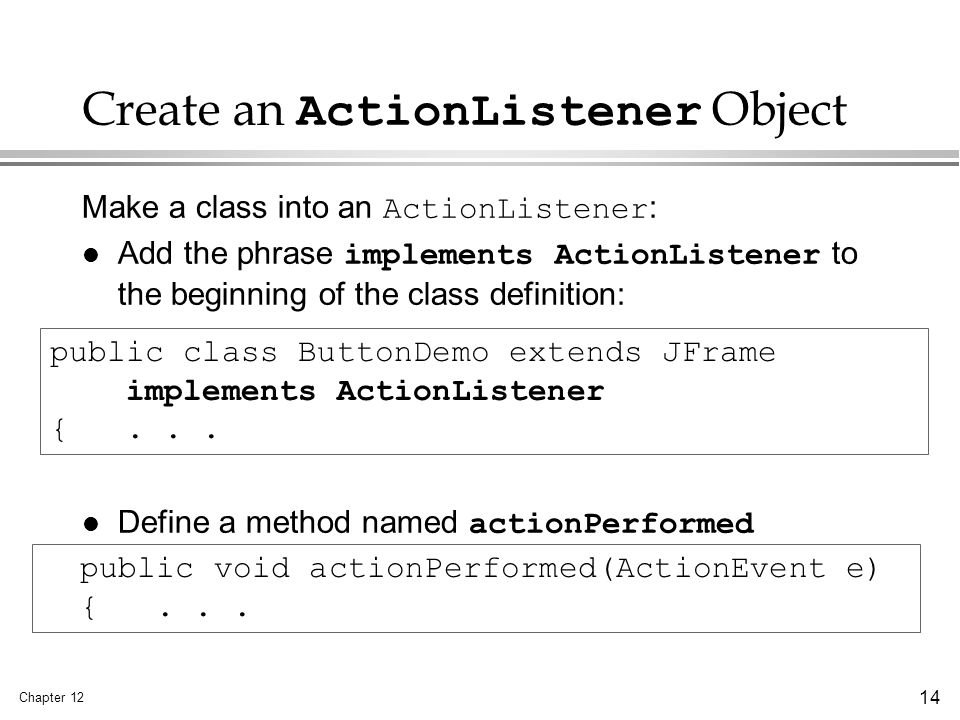Click the second bullet point marker
This screenshot has width=960, height=720.
tap(91, 523)
